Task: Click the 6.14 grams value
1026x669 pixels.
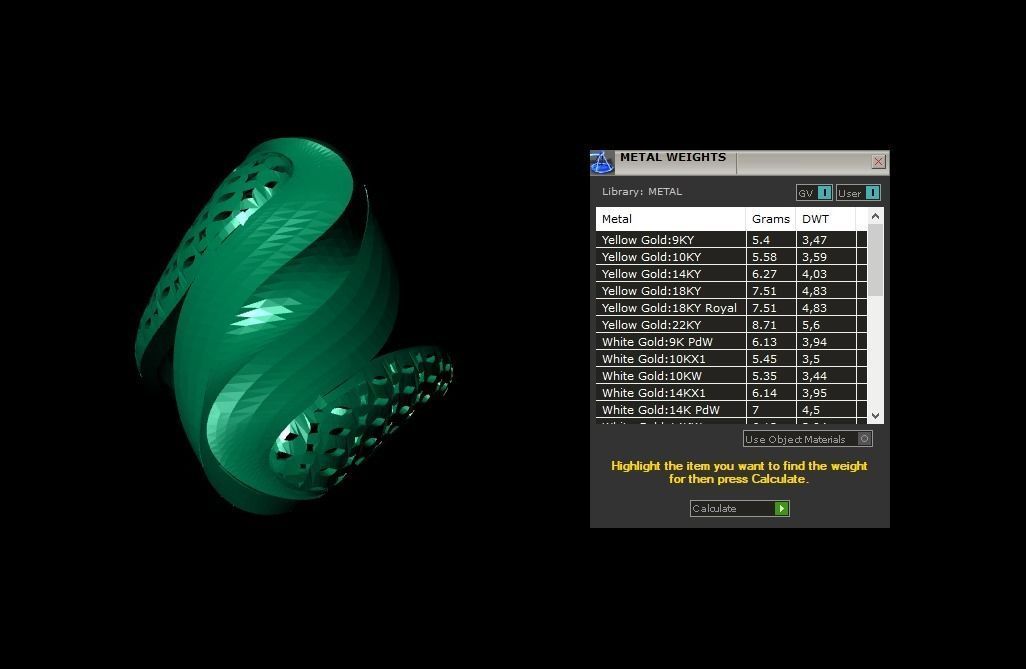Action: [x=764, y=393]
